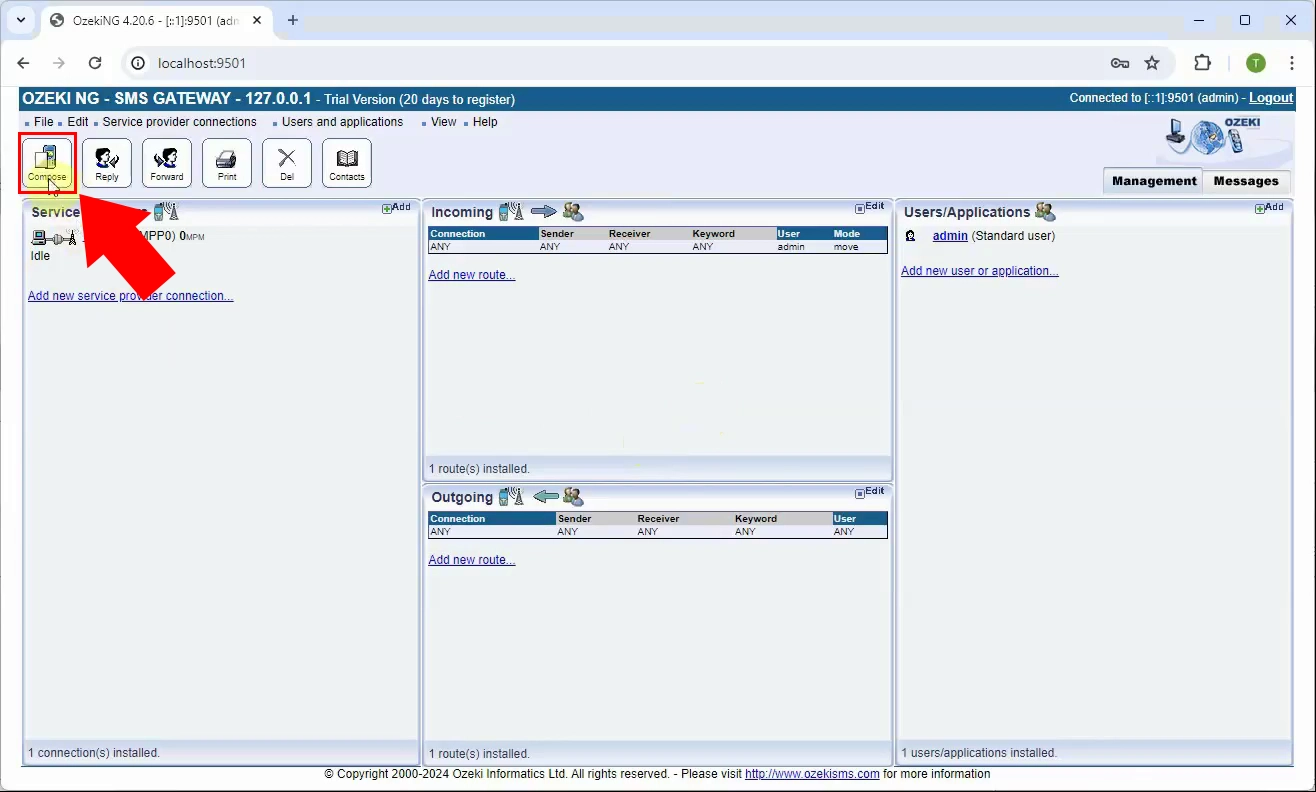Click the Outgoing routes antenna icon
Image resolution: width=1316 pixels, height=792 pixels.
click(511, 496)
